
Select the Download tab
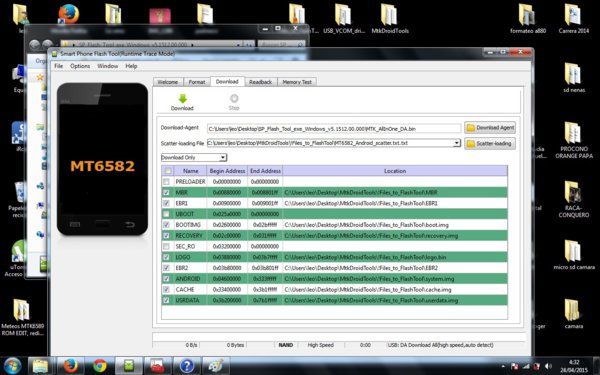point(227,82)
